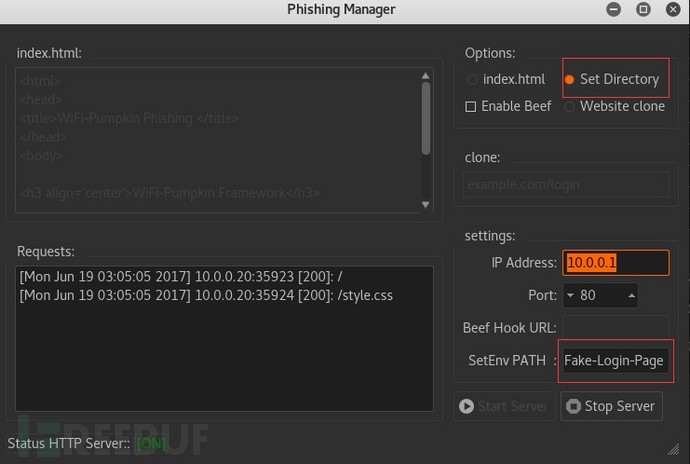Click the Stop Server button
Screen dimensions: 690x464
tap(611, 406)
